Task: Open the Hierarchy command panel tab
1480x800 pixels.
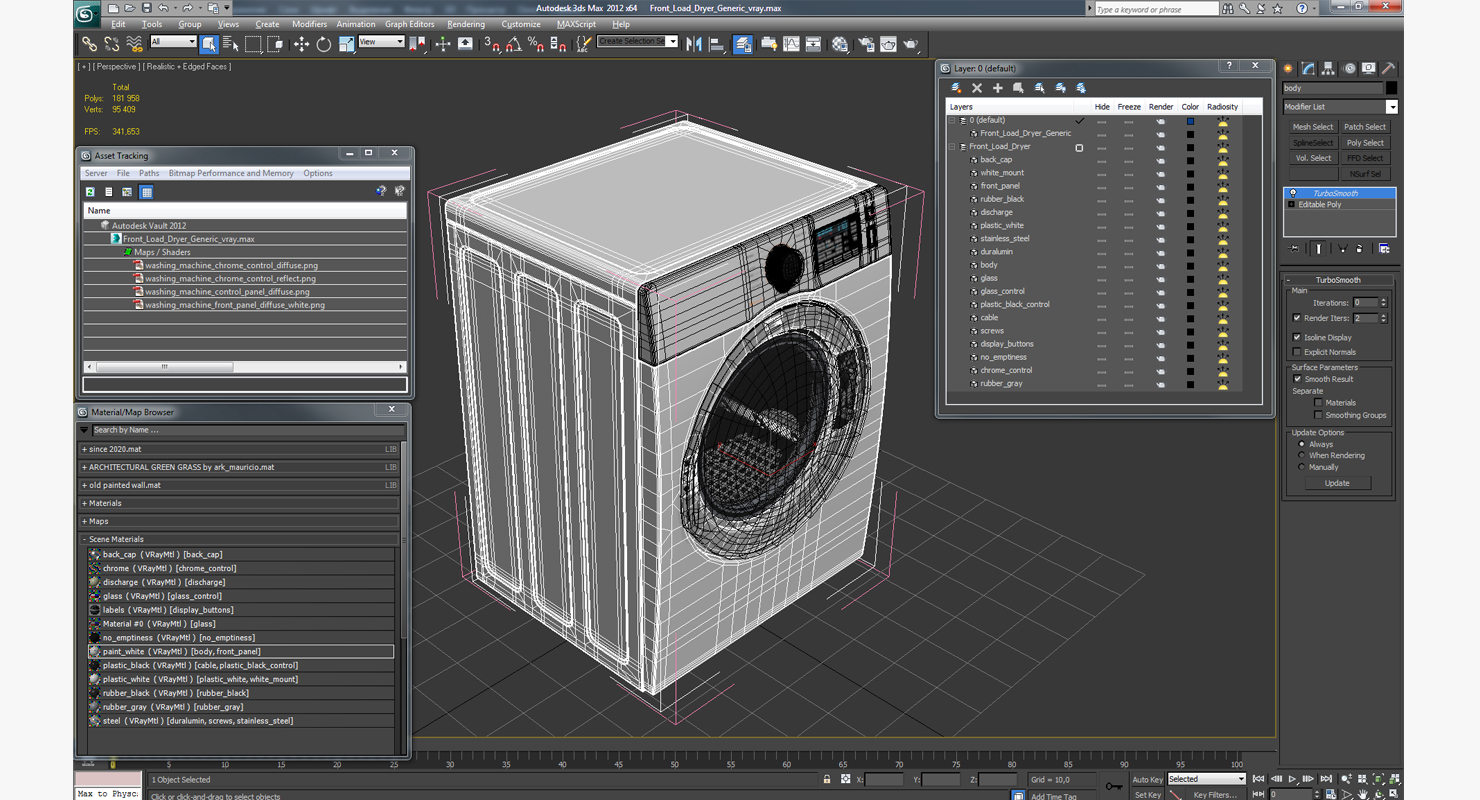Action: click(1328, 69)
